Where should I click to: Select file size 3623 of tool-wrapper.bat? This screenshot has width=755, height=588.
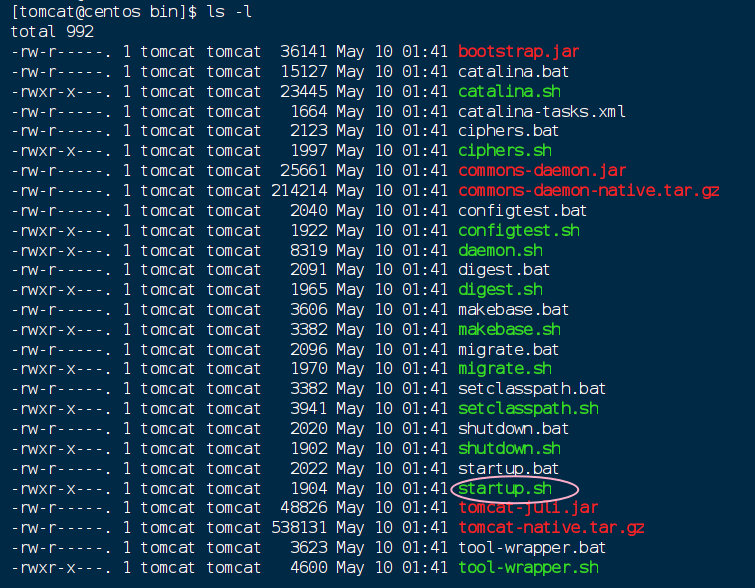coord(308,548)
